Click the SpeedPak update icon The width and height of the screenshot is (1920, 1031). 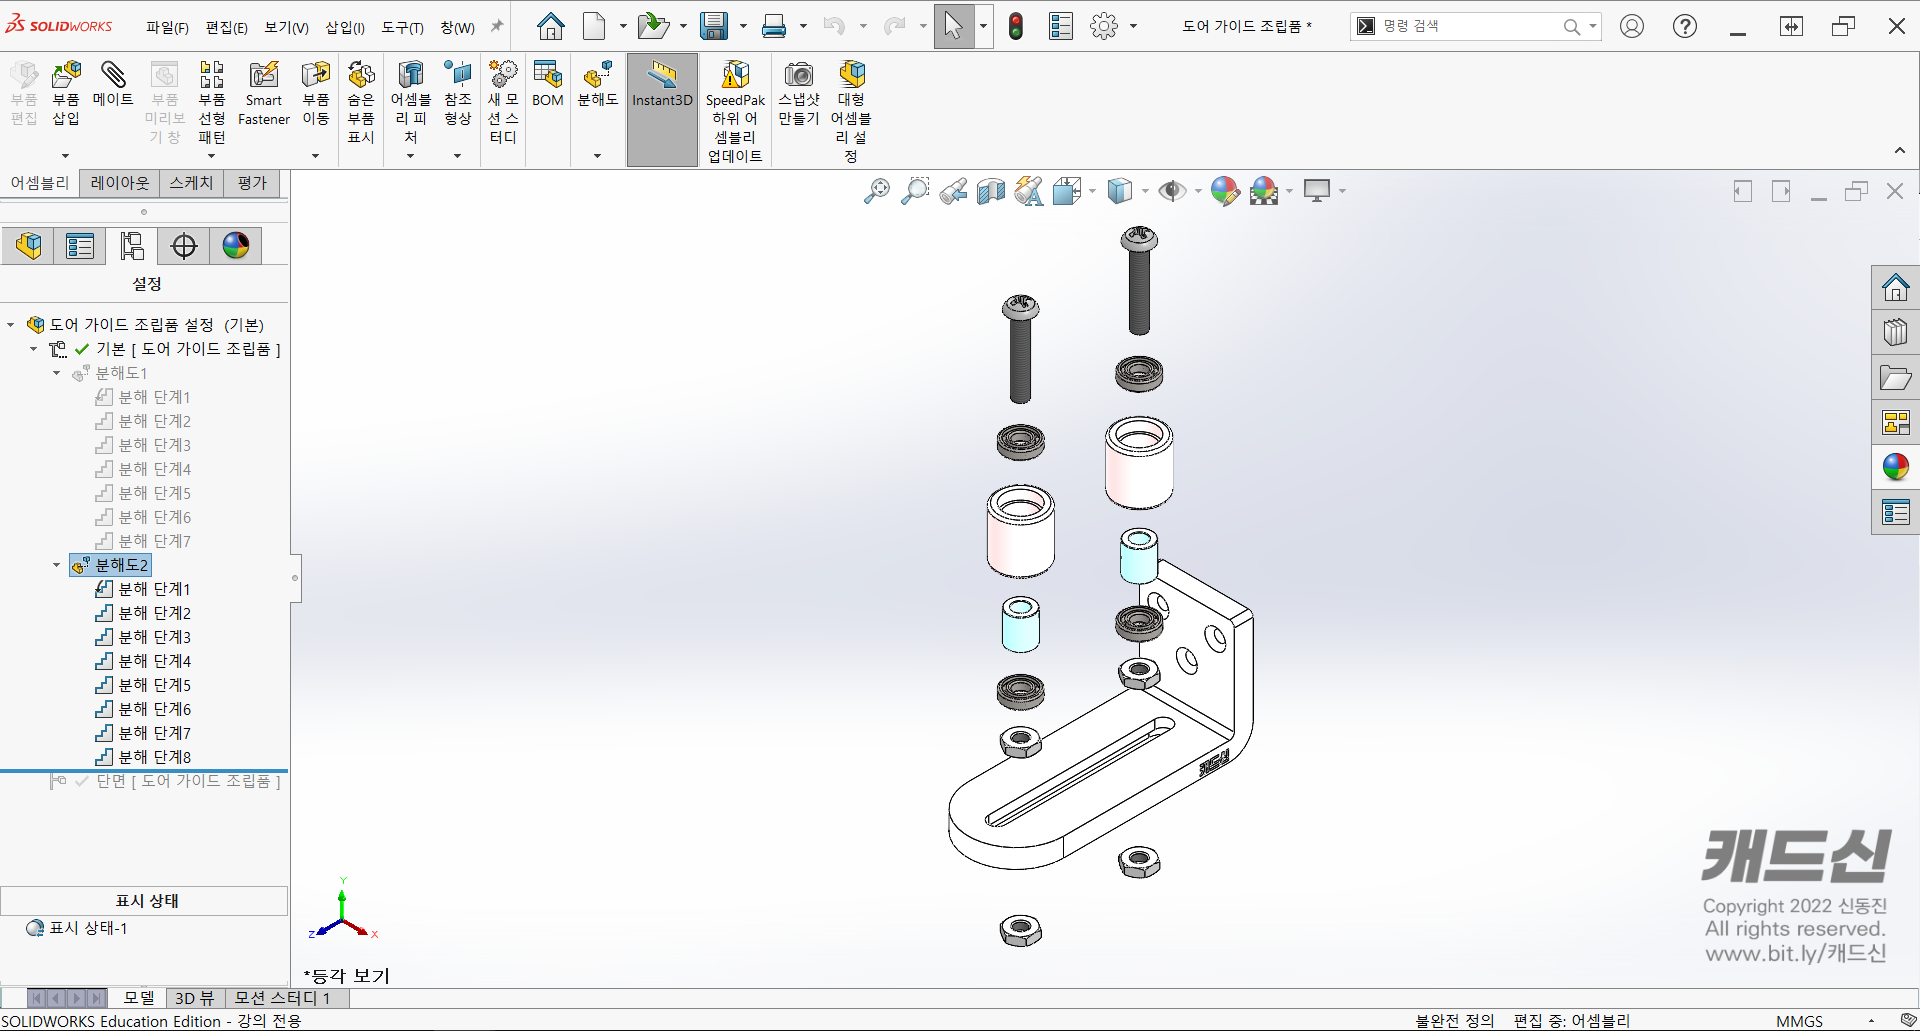coord(735,110)
